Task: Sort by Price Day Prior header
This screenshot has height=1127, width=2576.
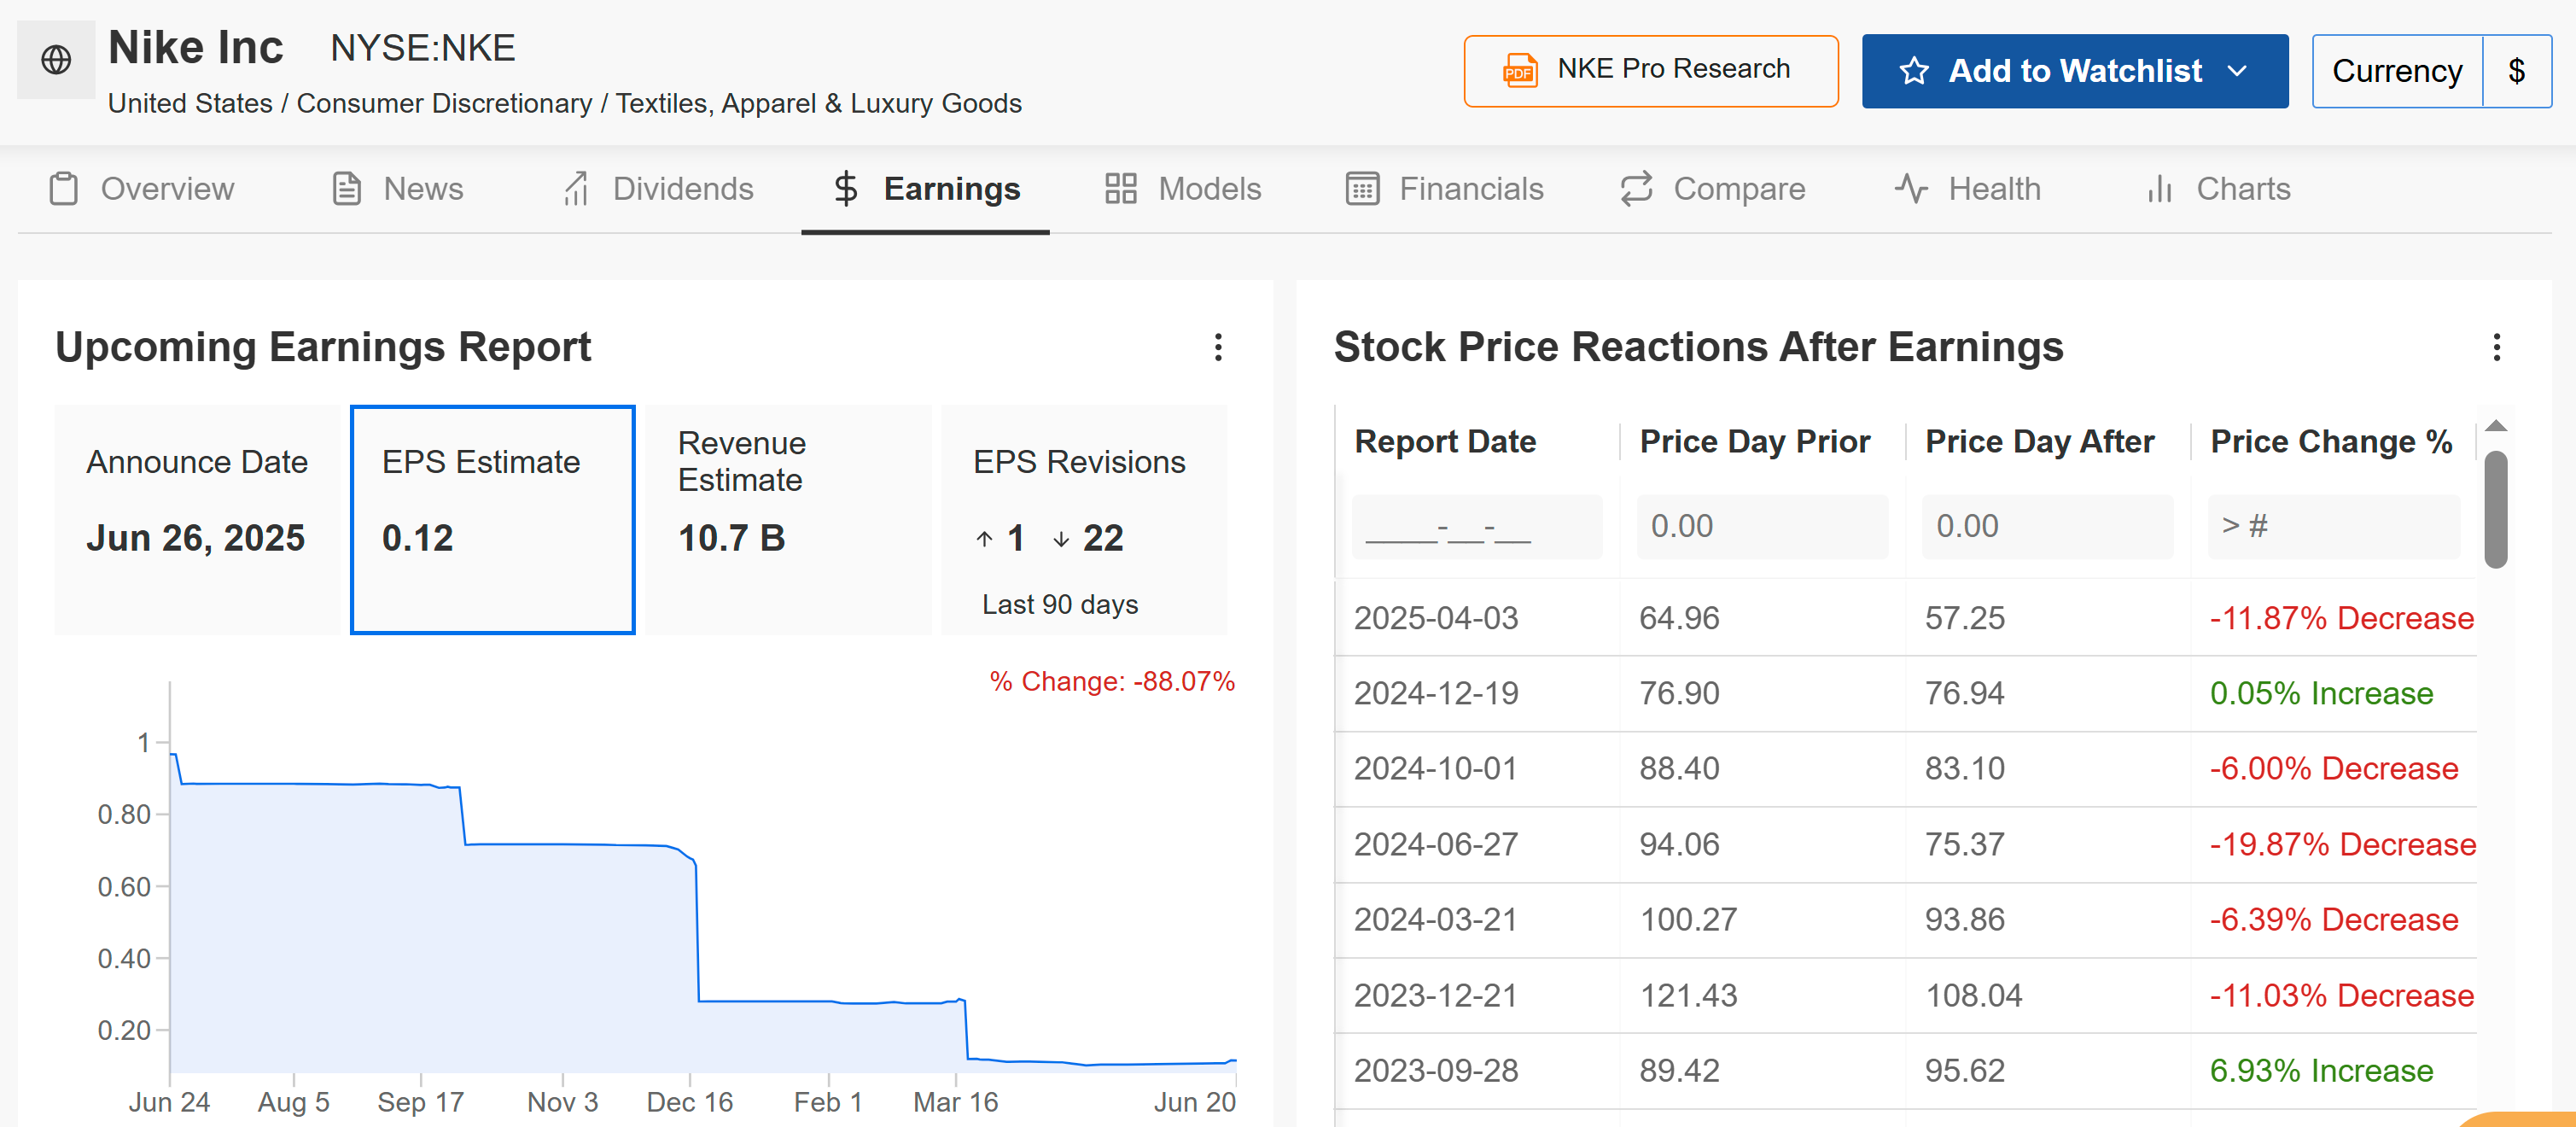Action: coord(1755,442)
